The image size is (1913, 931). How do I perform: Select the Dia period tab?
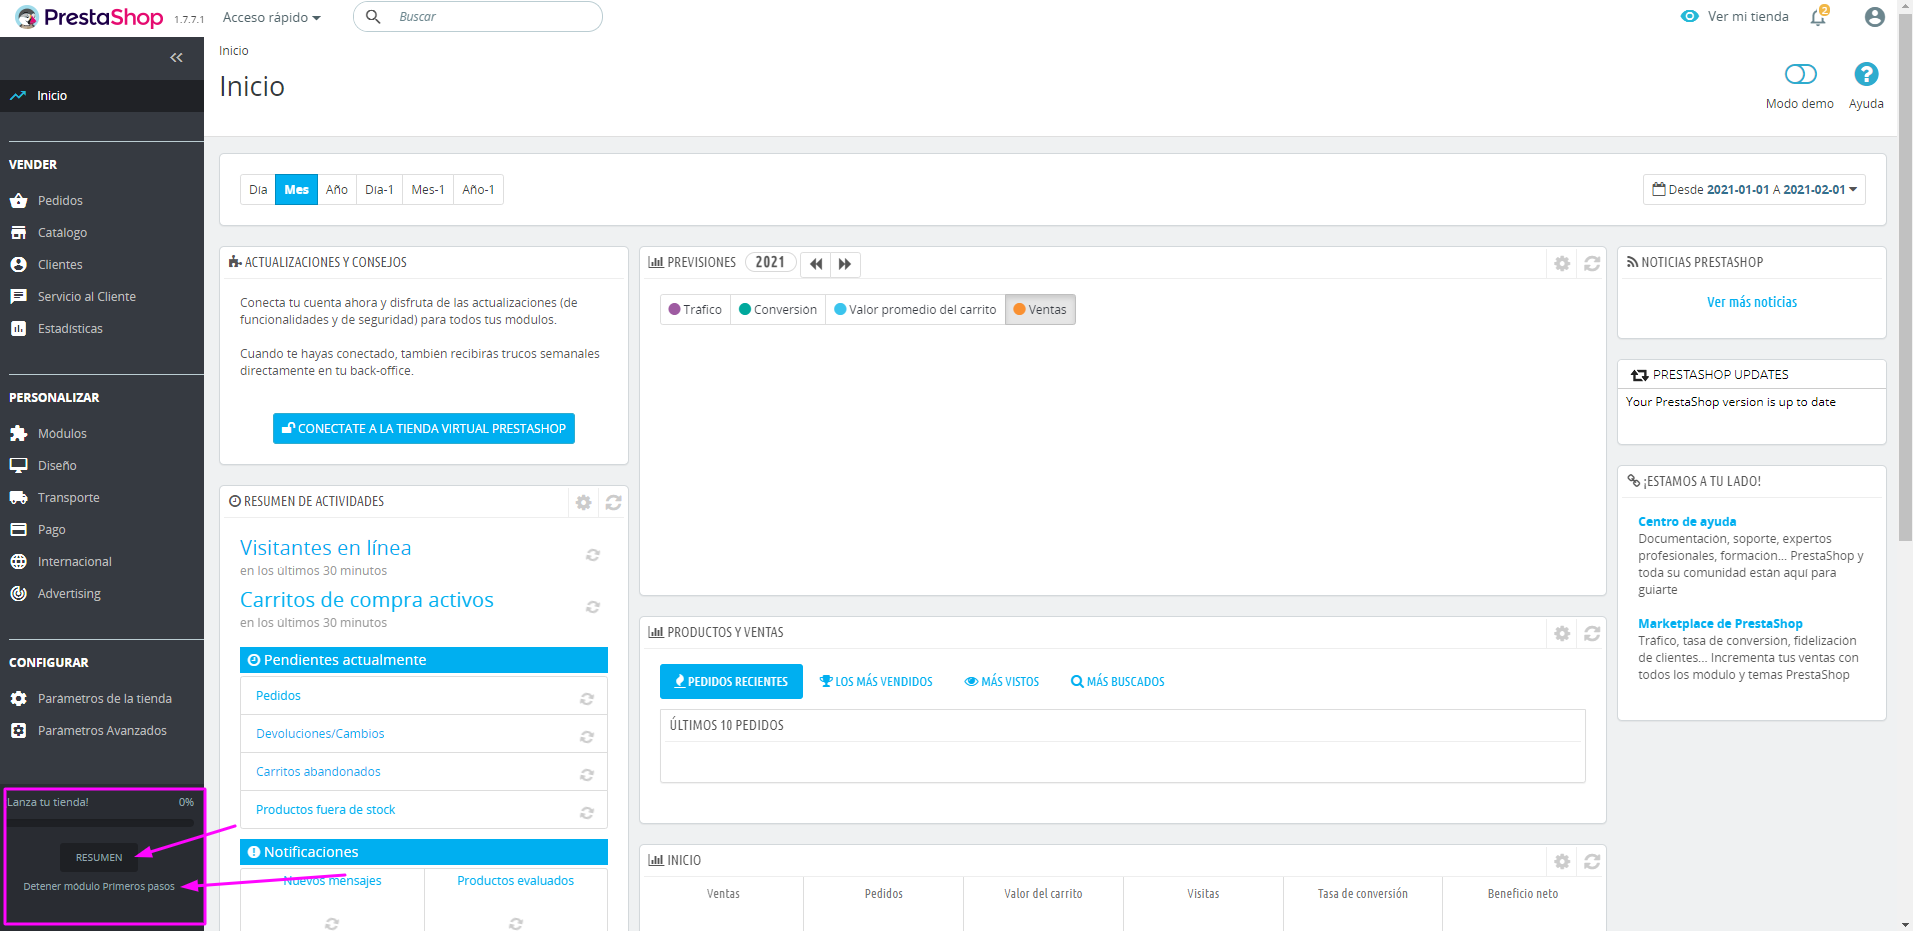tap(258, 190)
